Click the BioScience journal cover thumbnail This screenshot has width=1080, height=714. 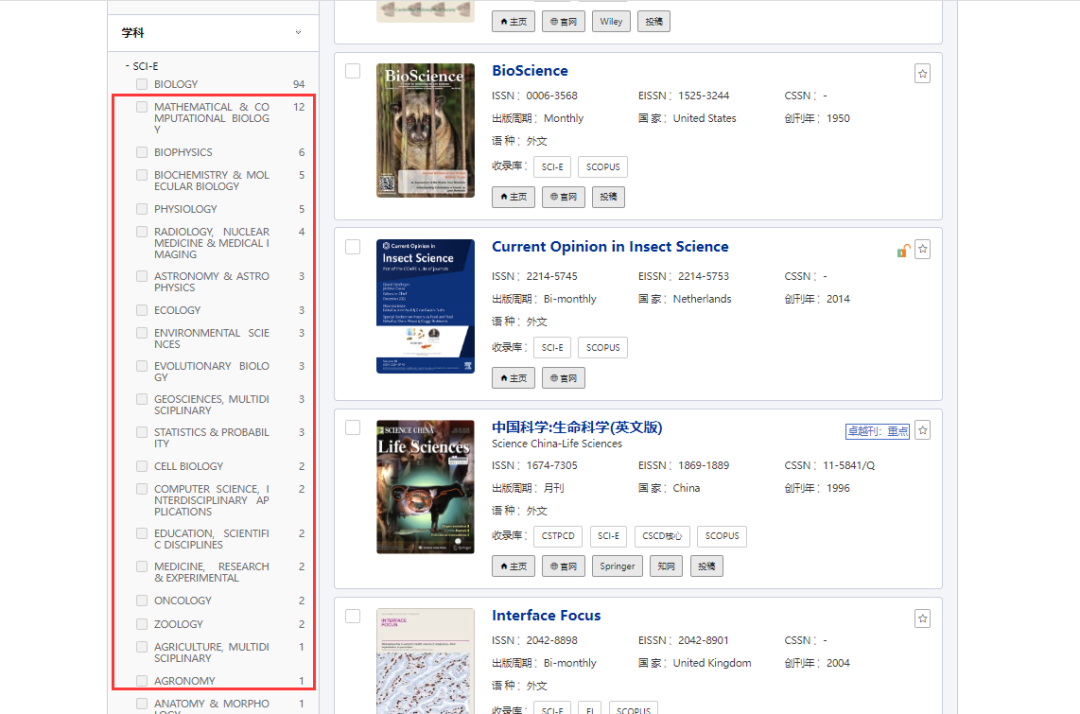[425, 130]
